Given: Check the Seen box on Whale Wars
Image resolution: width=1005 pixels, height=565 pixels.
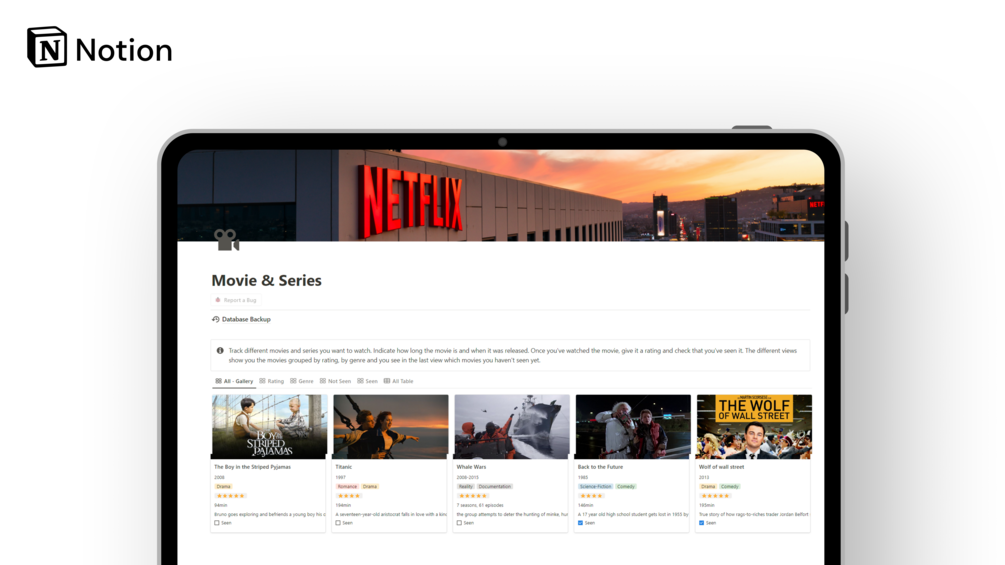Looking at the screenshot, I should pyautogui.click(x=459, y=523).
